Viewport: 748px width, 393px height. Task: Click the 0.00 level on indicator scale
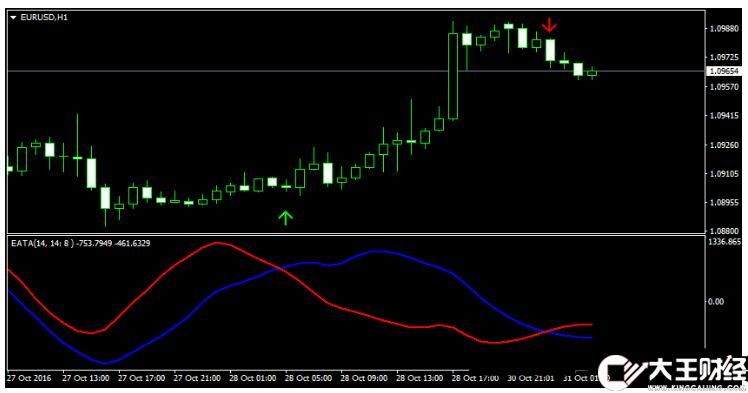(x=716, y=301)
